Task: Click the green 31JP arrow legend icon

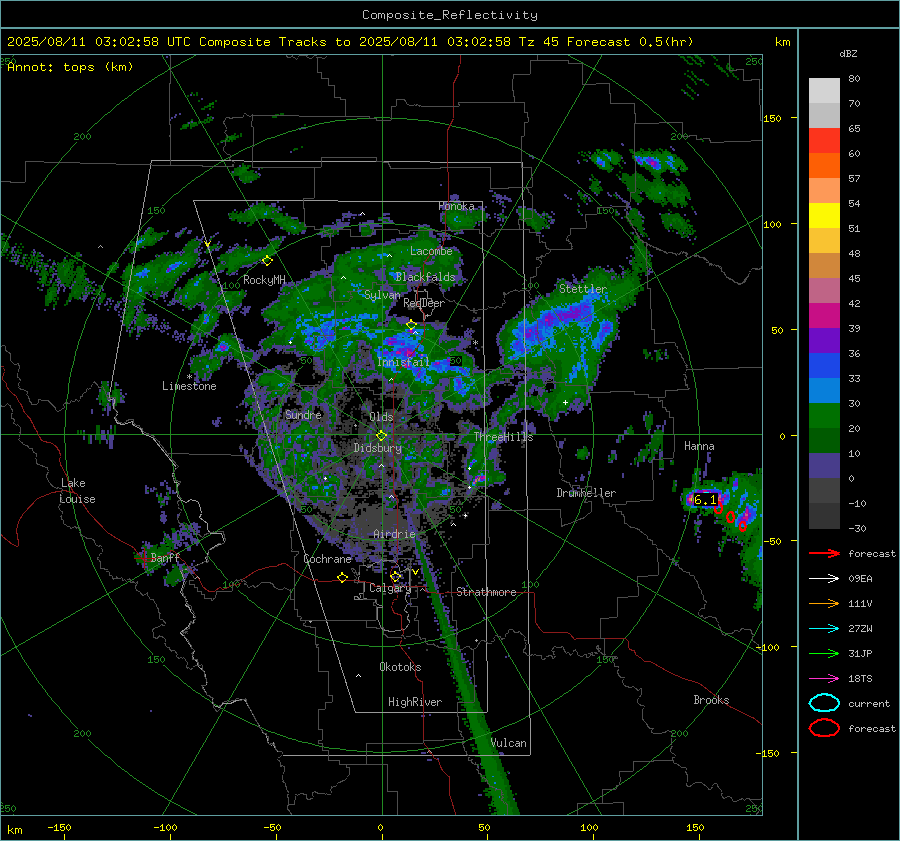Action: click(x=824, y=653)
